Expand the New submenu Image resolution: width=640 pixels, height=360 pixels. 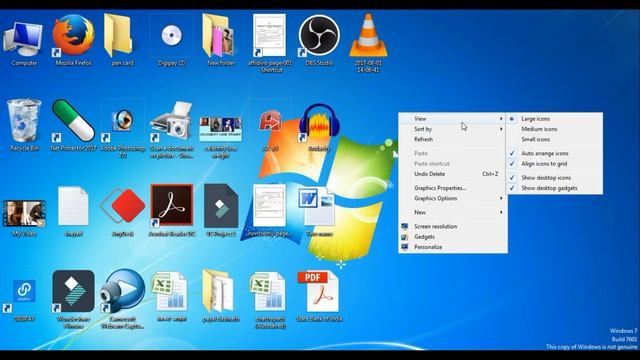pos(453,212)
